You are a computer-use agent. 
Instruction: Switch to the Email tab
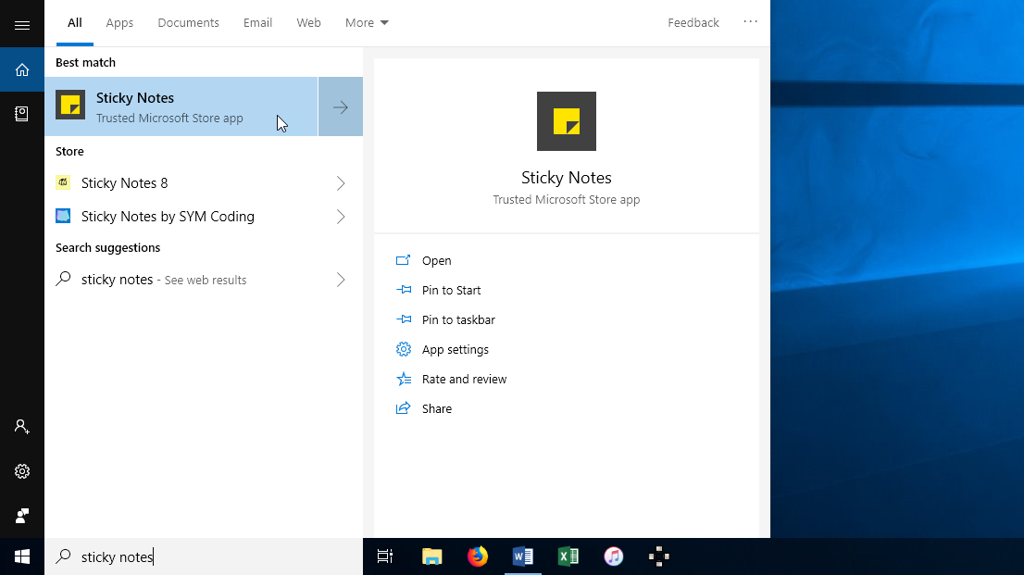(257, 23)
